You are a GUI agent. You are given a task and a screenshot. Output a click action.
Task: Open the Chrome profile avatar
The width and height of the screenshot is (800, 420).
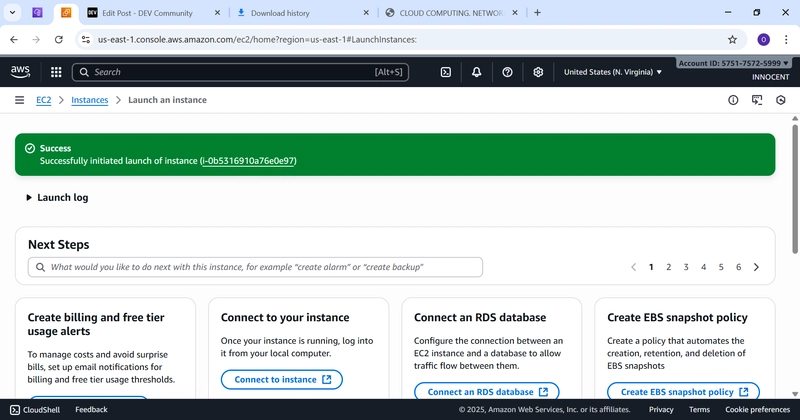click(x=763, y=39)
